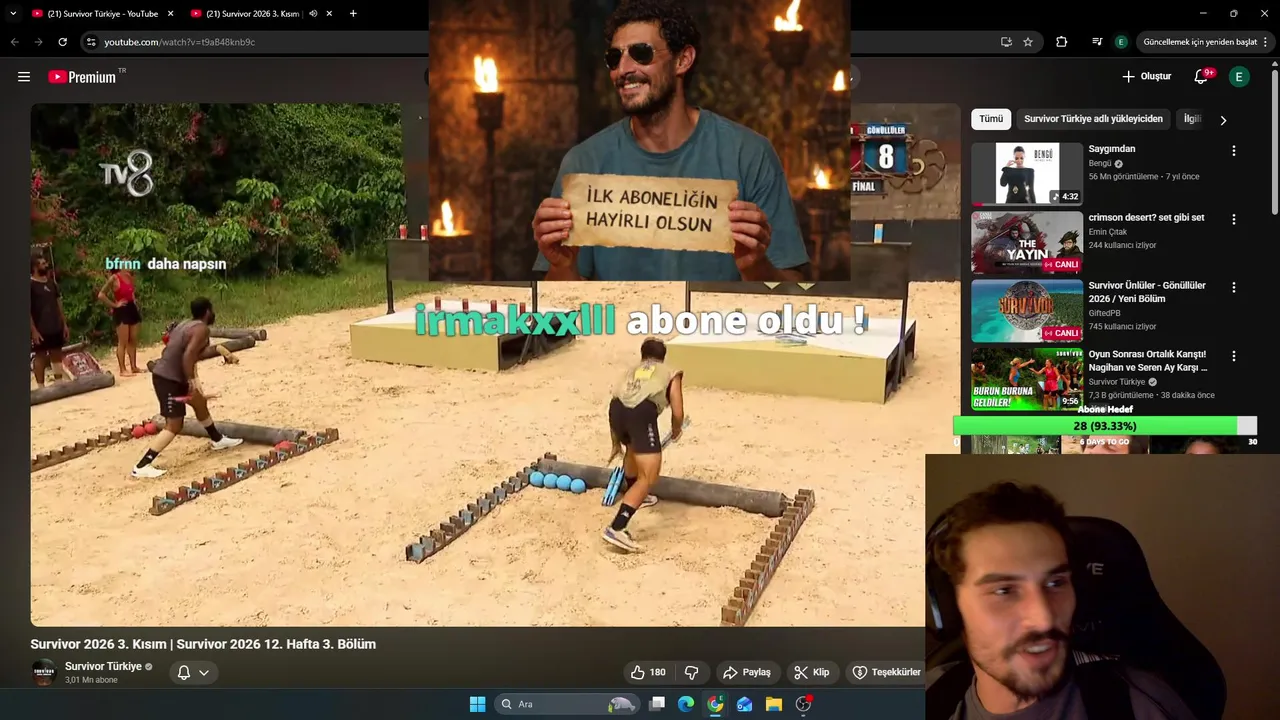The width and height of the screenshot is (1280, 720).
Task: Show more filter chips with the right arrow
Action: [x=1223, y=120]
